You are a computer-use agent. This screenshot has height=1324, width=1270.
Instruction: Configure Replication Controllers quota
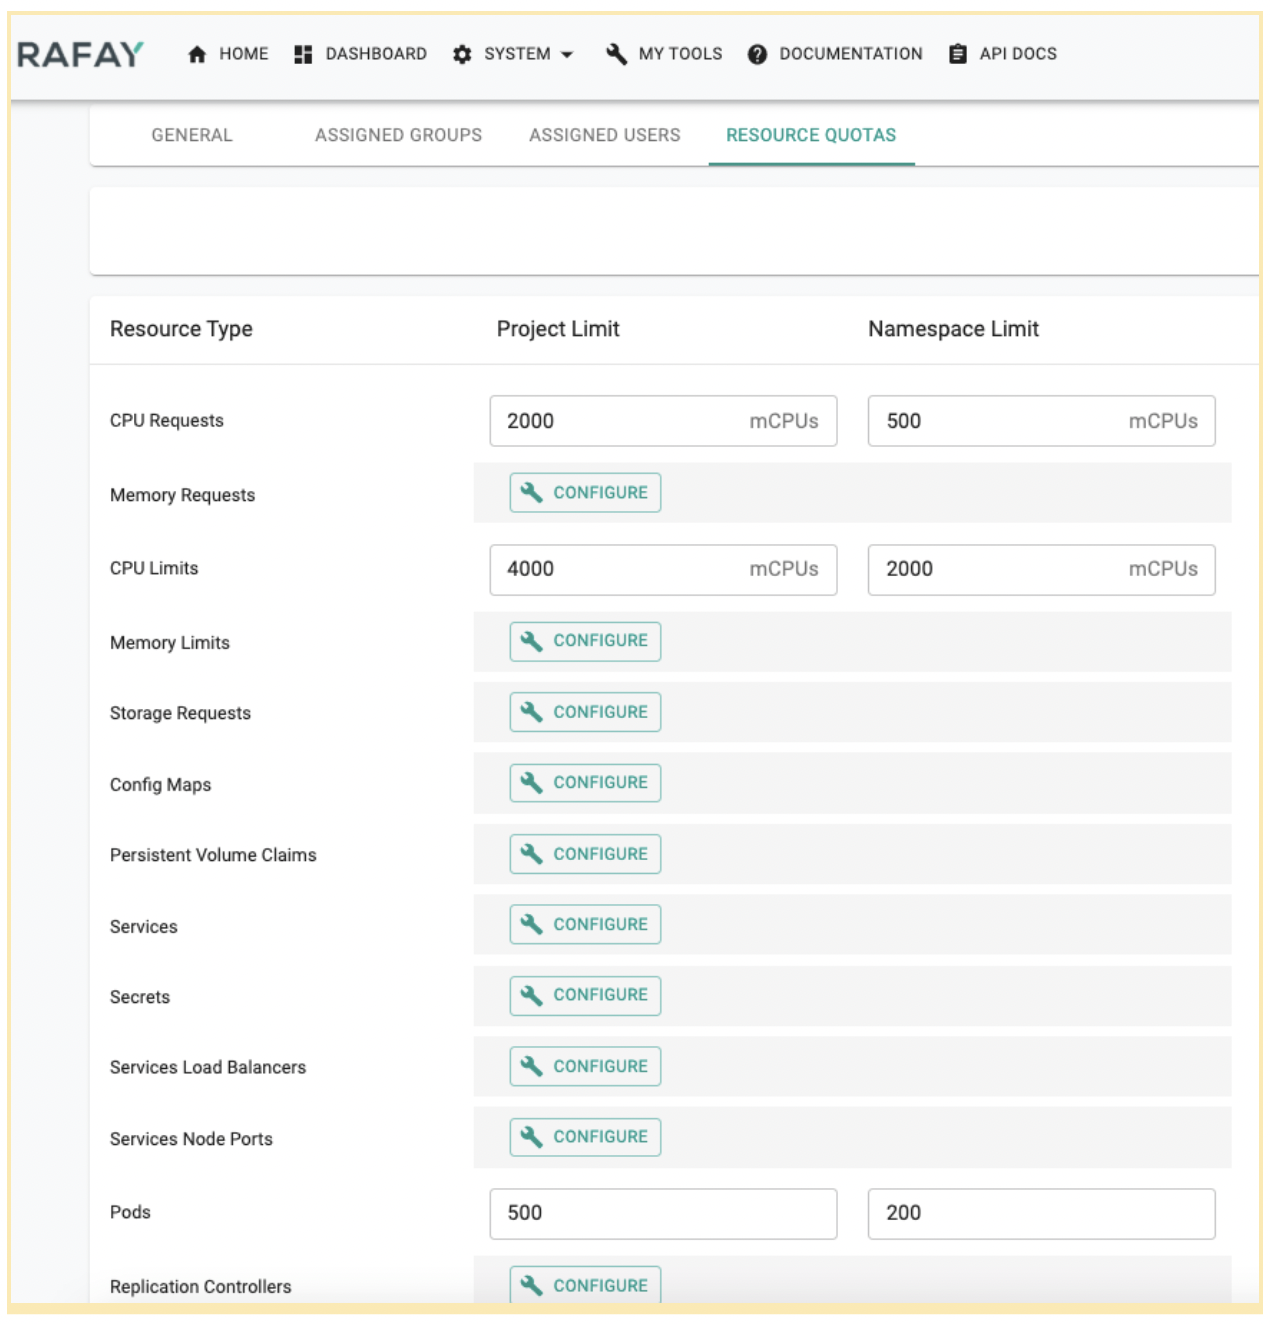click(x=585, y=1285)
